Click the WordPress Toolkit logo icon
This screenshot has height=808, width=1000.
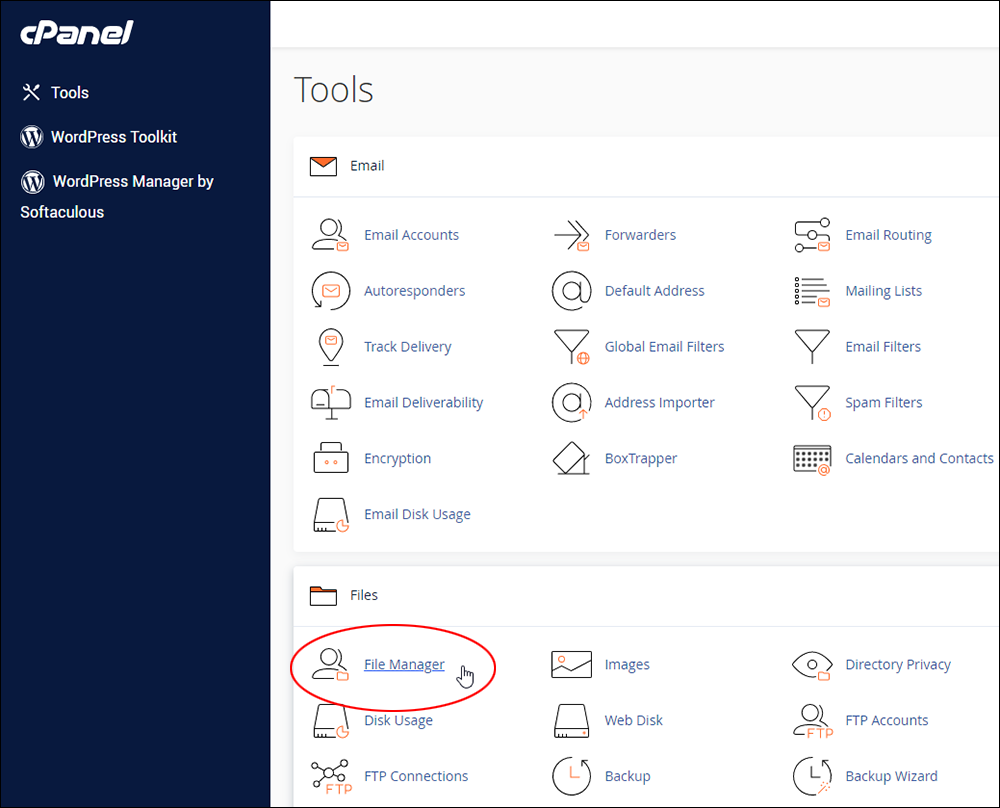[x=32, y=137]
